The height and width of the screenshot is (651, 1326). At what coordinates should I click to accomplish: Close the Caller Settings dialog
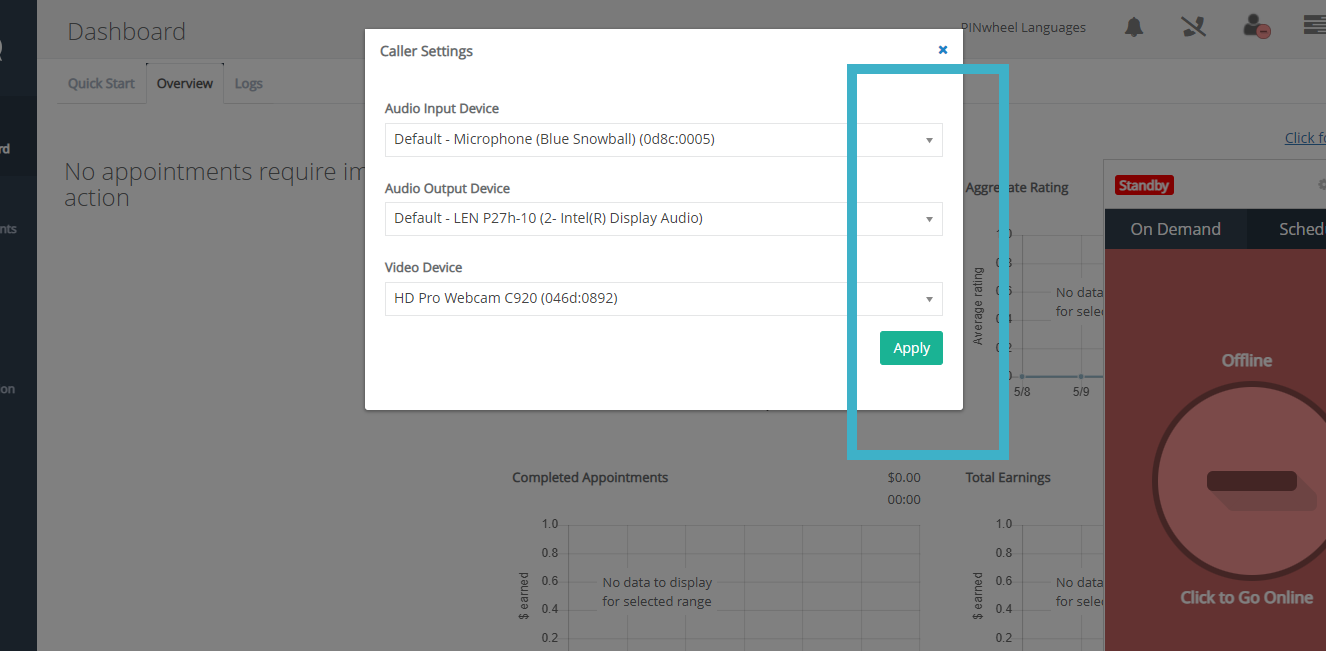pos(942,49)
